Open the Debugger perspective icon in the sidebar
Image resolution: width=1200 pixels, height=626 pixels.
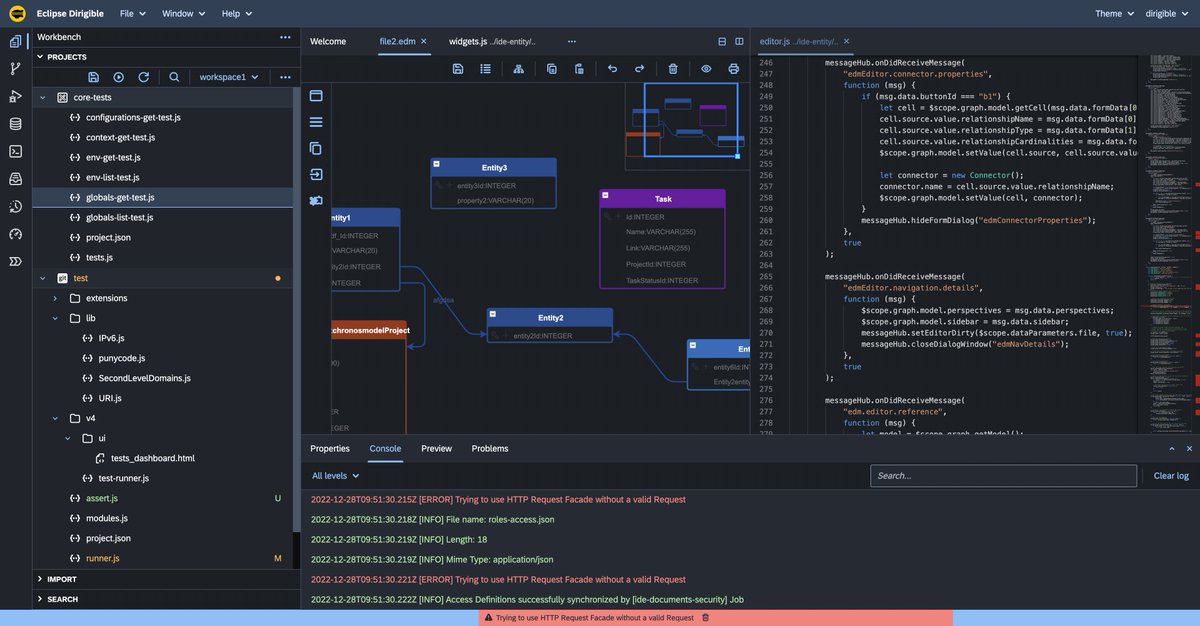[x=15, y=96]
